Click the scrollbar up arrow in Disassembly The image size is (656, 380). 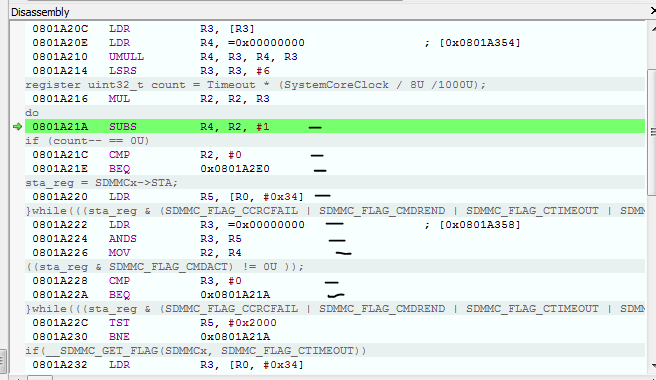(653, 28)
